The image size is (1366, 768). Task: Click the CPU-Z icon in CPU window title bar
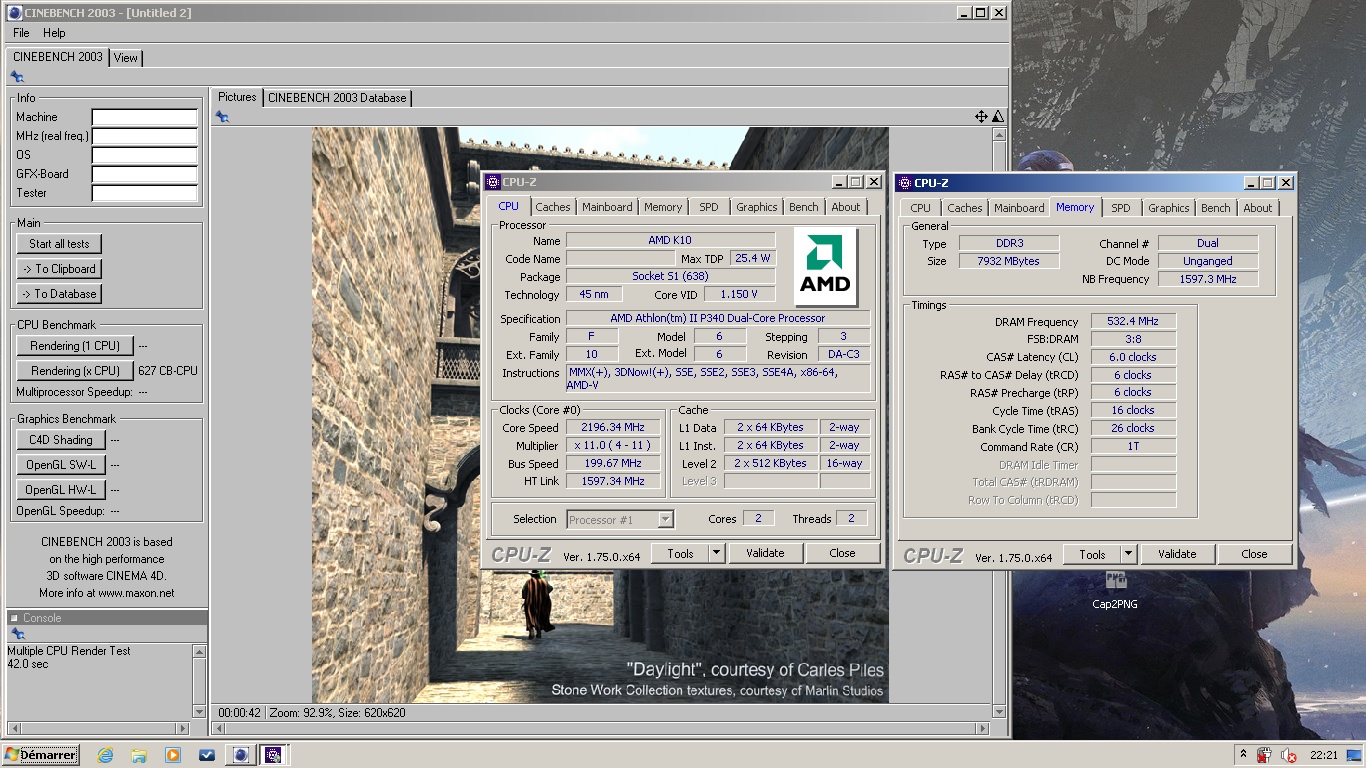[x=492, y=182]
